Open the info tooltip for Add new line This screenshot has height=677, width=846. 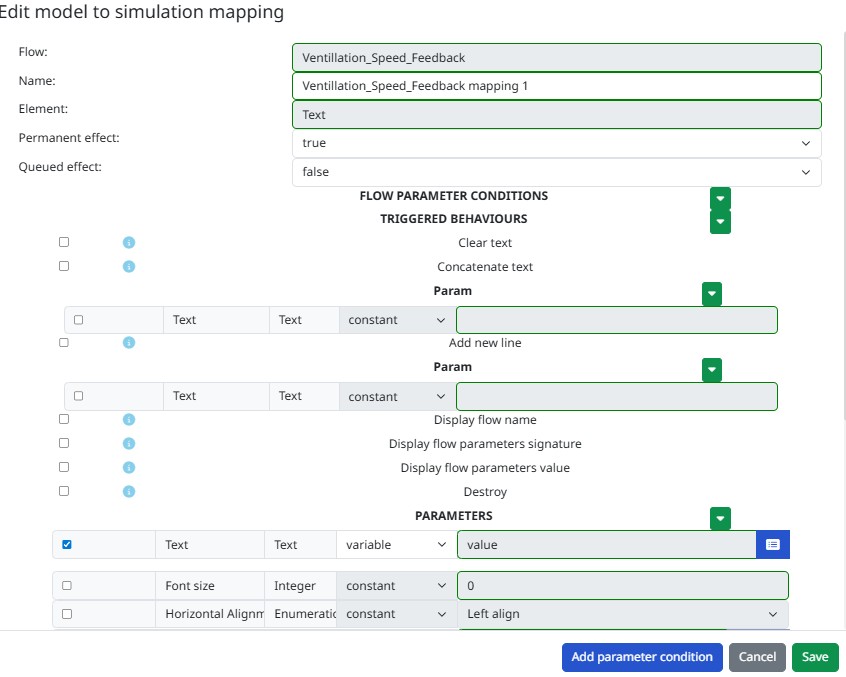pos(127,342)
